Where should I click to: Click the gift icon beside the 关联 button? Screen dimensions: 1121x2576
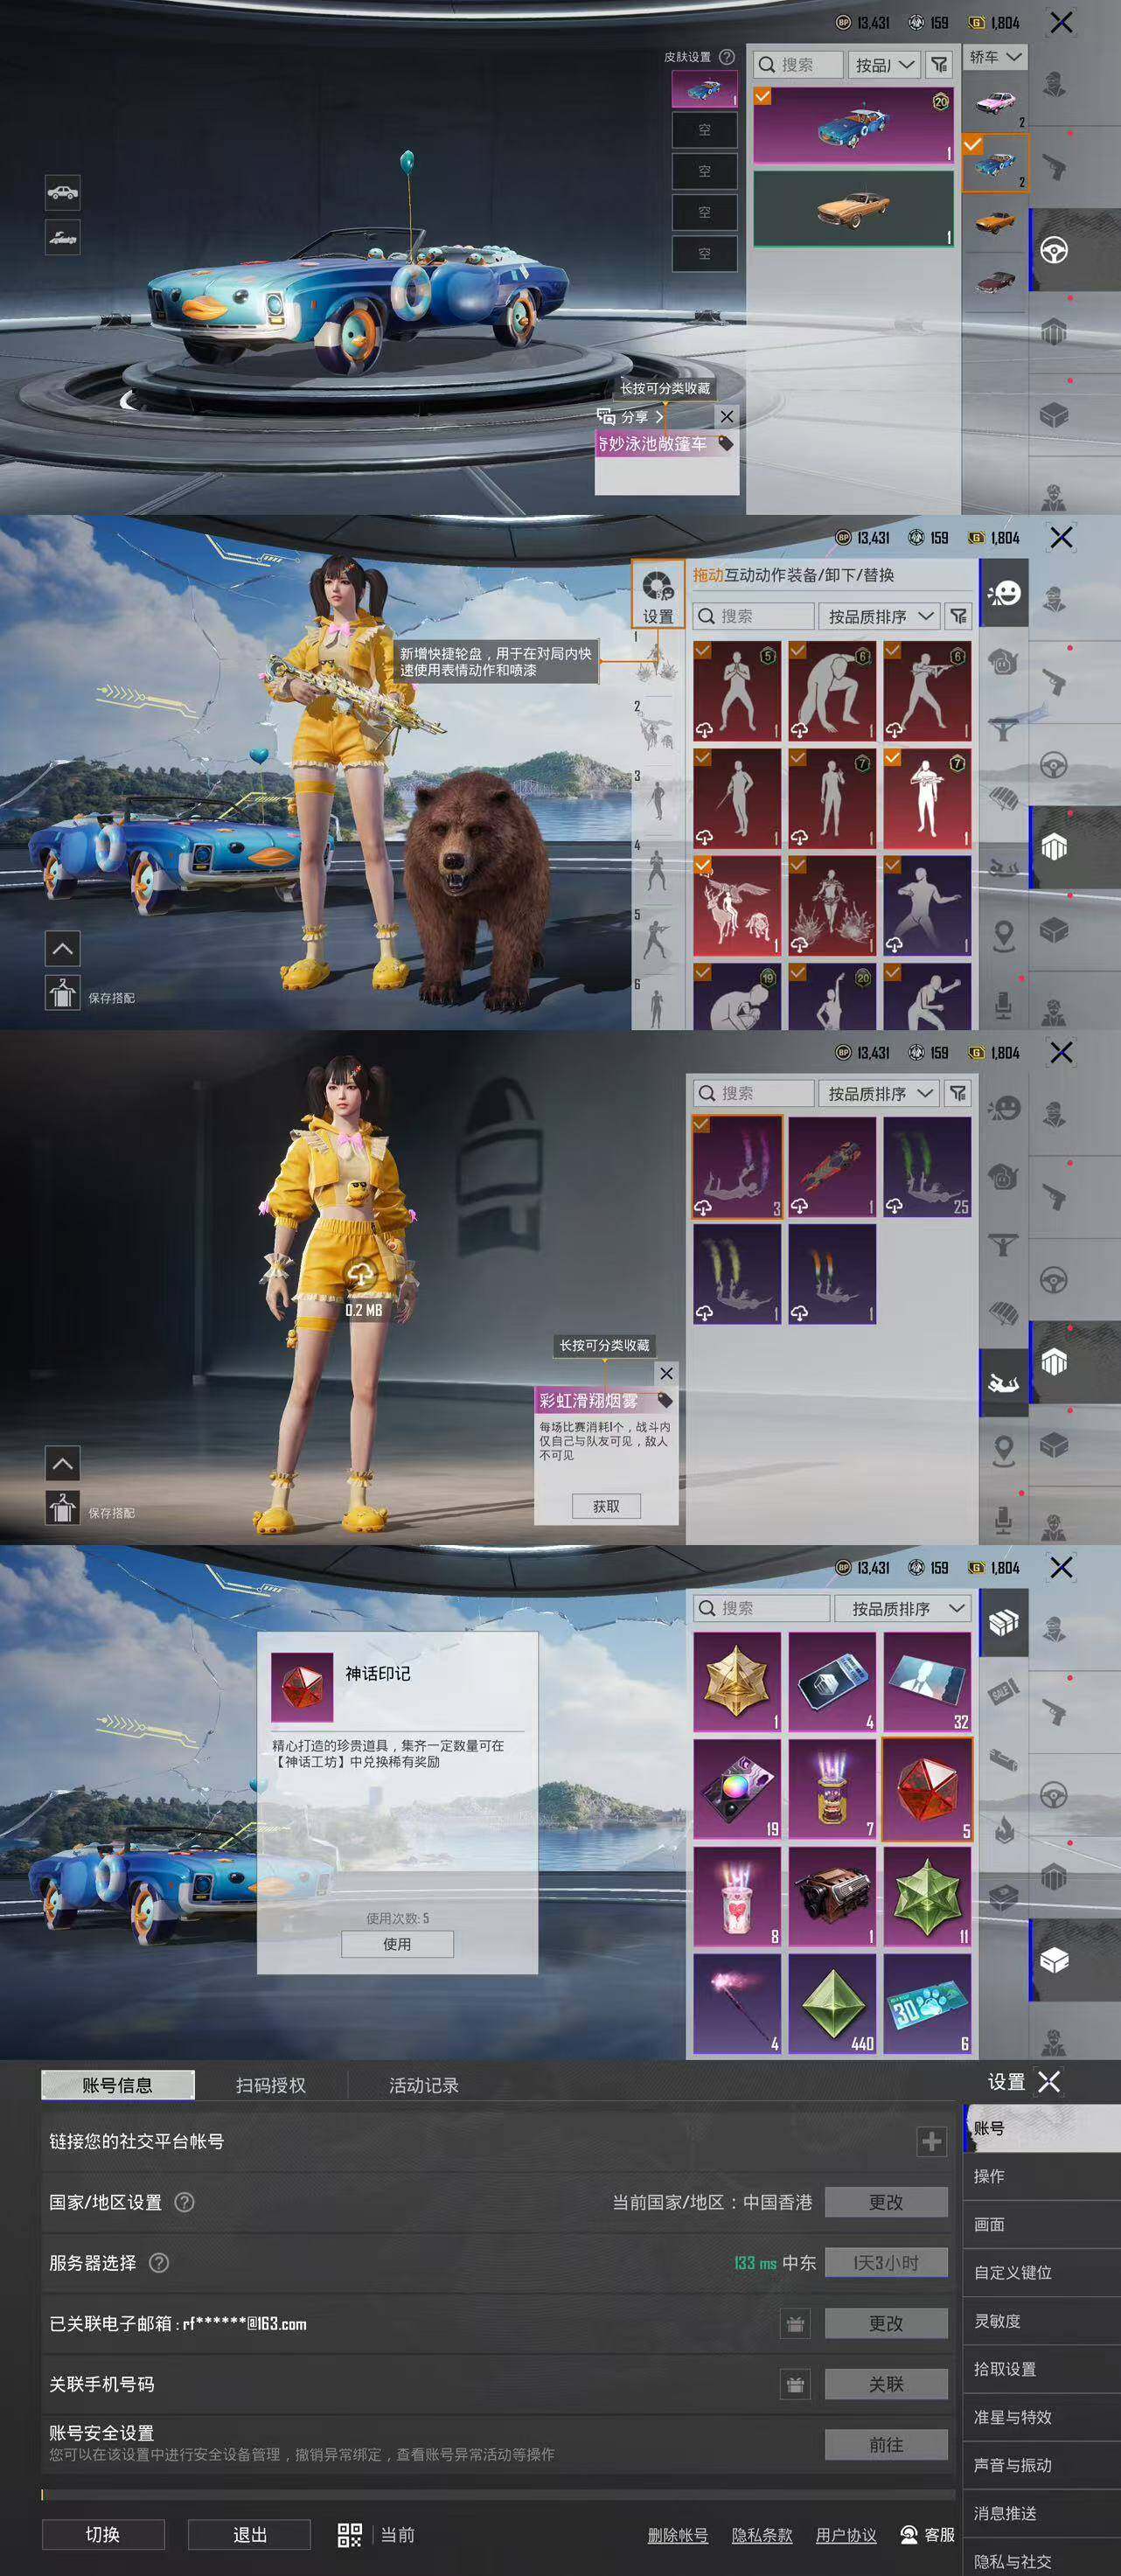pyautogui.click(x=795, y=2384)
